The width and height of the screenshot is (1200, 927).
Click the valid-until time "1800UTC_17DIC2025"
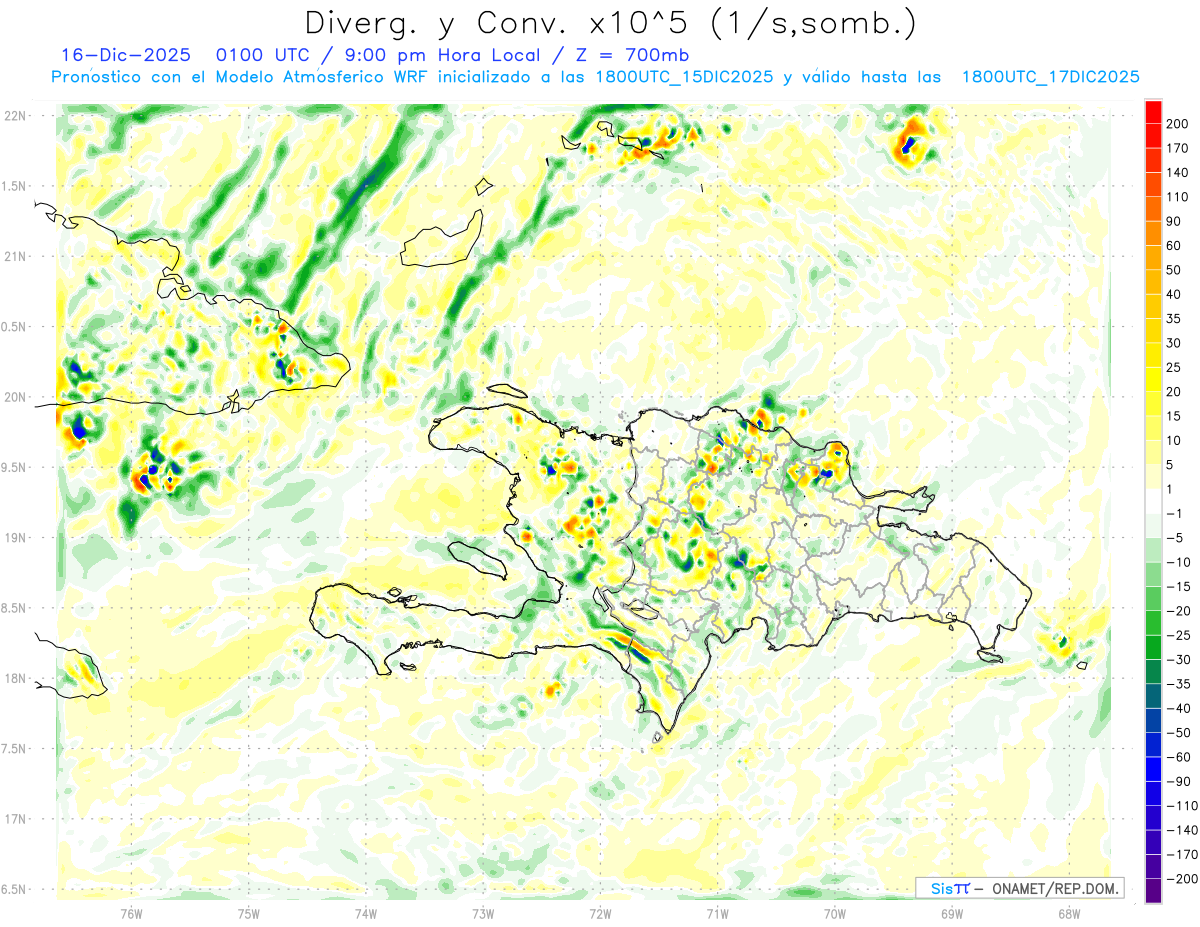pyautogui.click(x=1051, y=76)
